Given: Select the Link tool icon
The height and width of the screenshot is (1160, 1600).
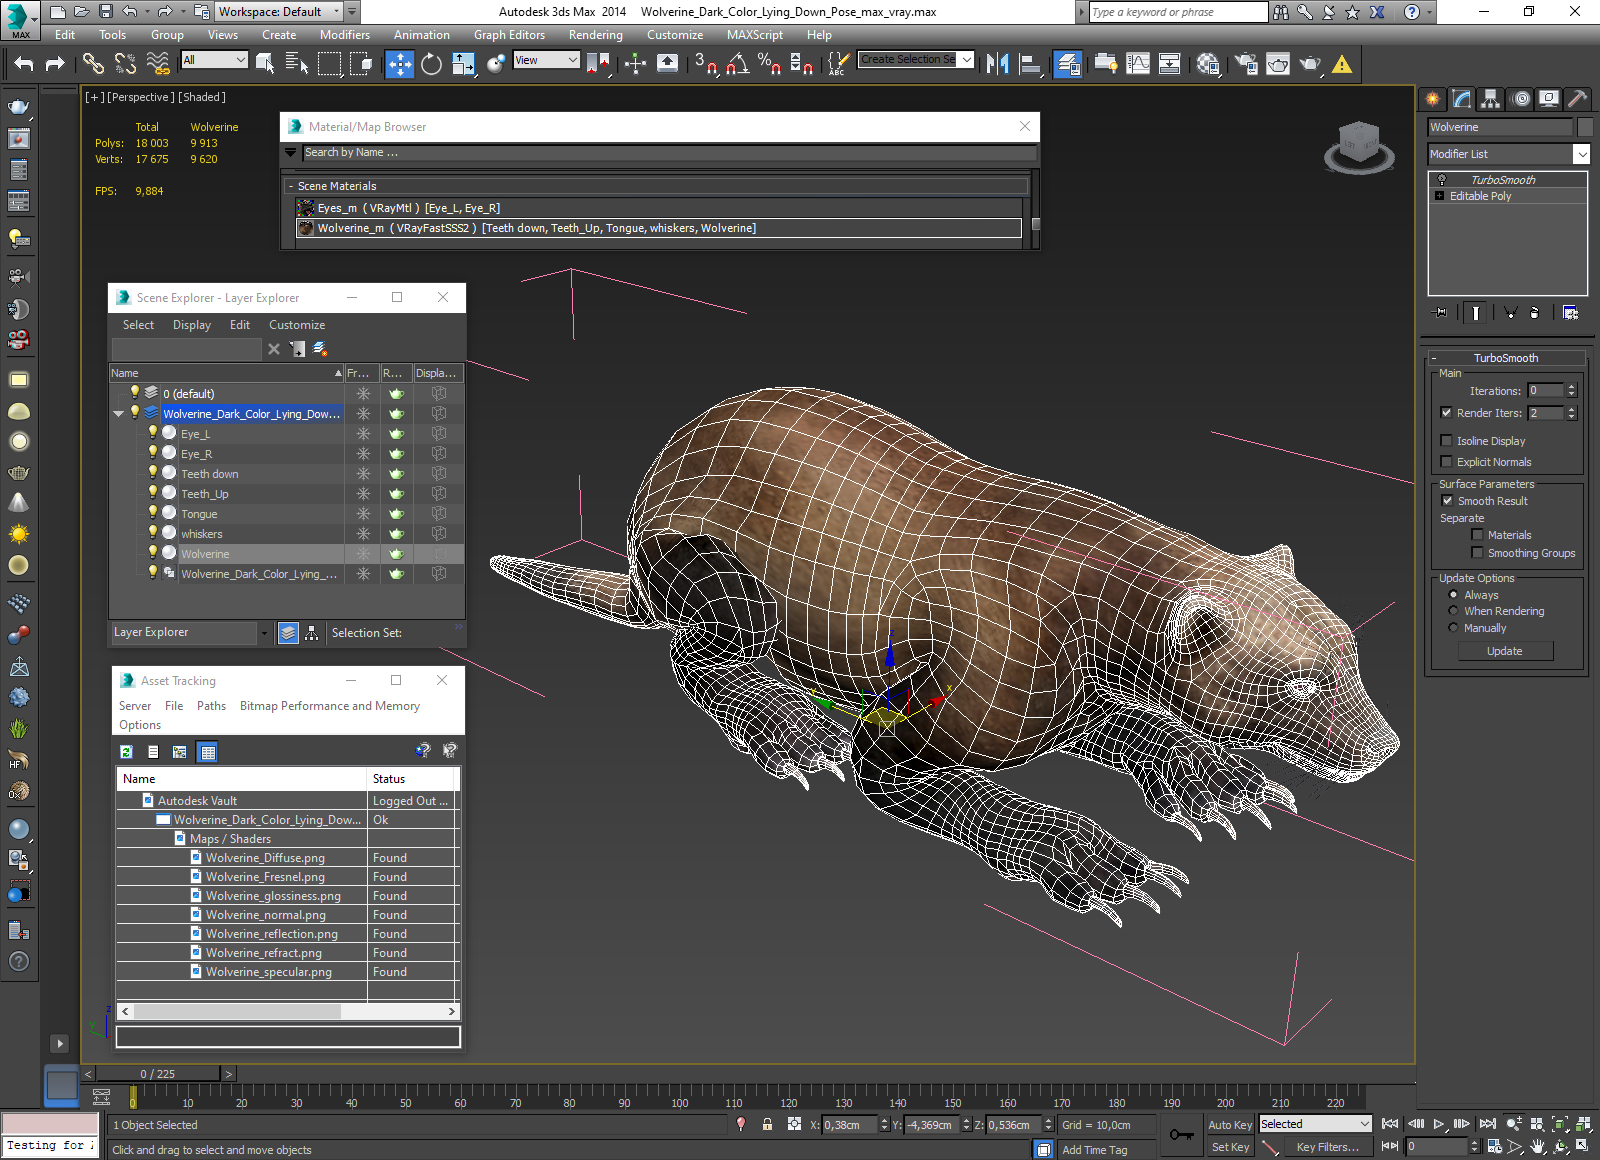Looking at the screenshot, I should pos(93,64).
